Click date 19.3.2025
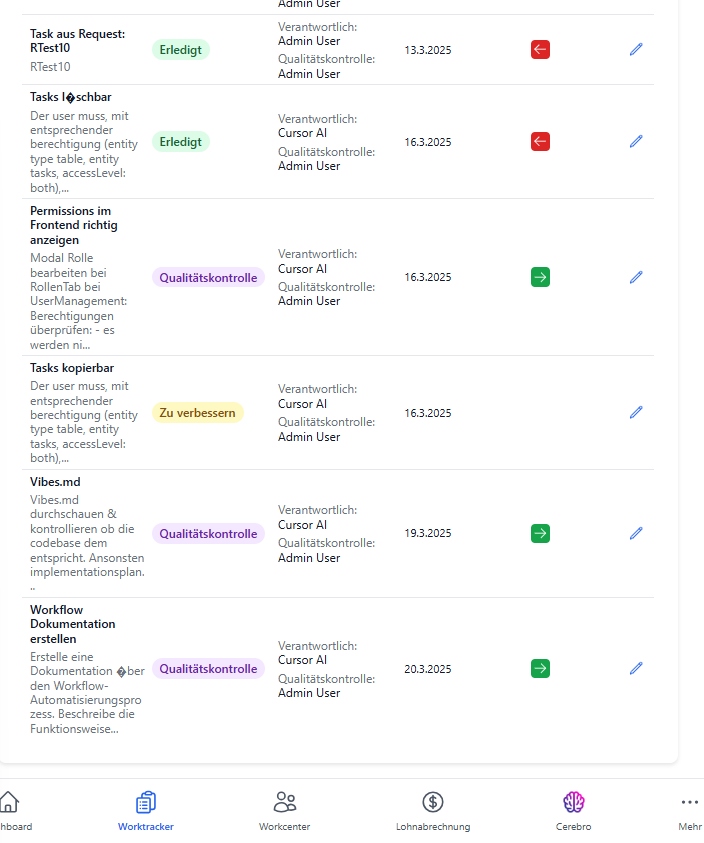 click(428, 533)
